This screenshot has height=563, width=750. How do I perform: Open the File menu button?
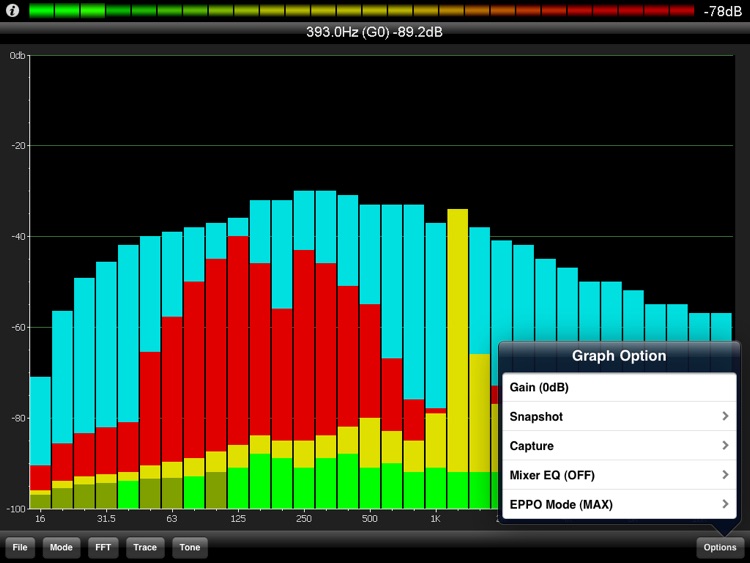20,547
